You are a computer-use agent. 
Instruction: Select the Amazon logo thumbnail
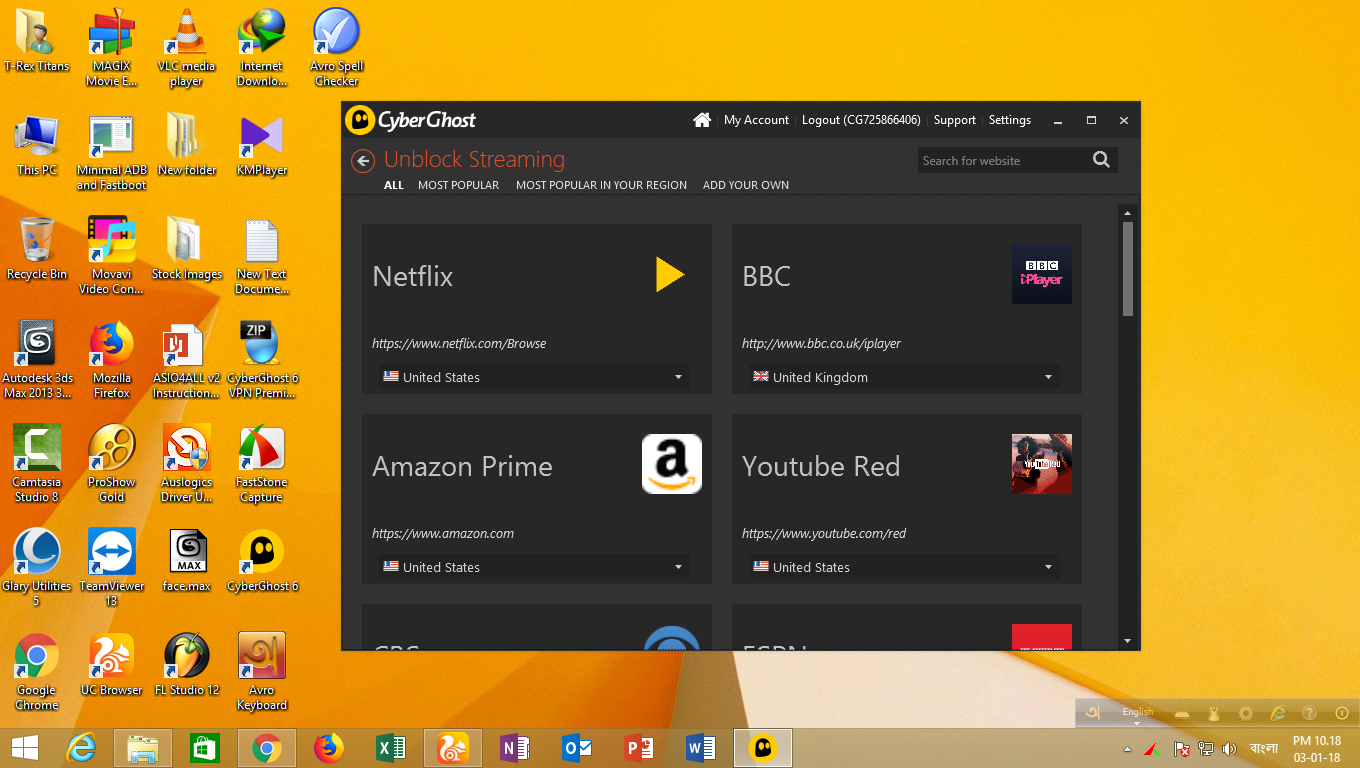[672, 464]
